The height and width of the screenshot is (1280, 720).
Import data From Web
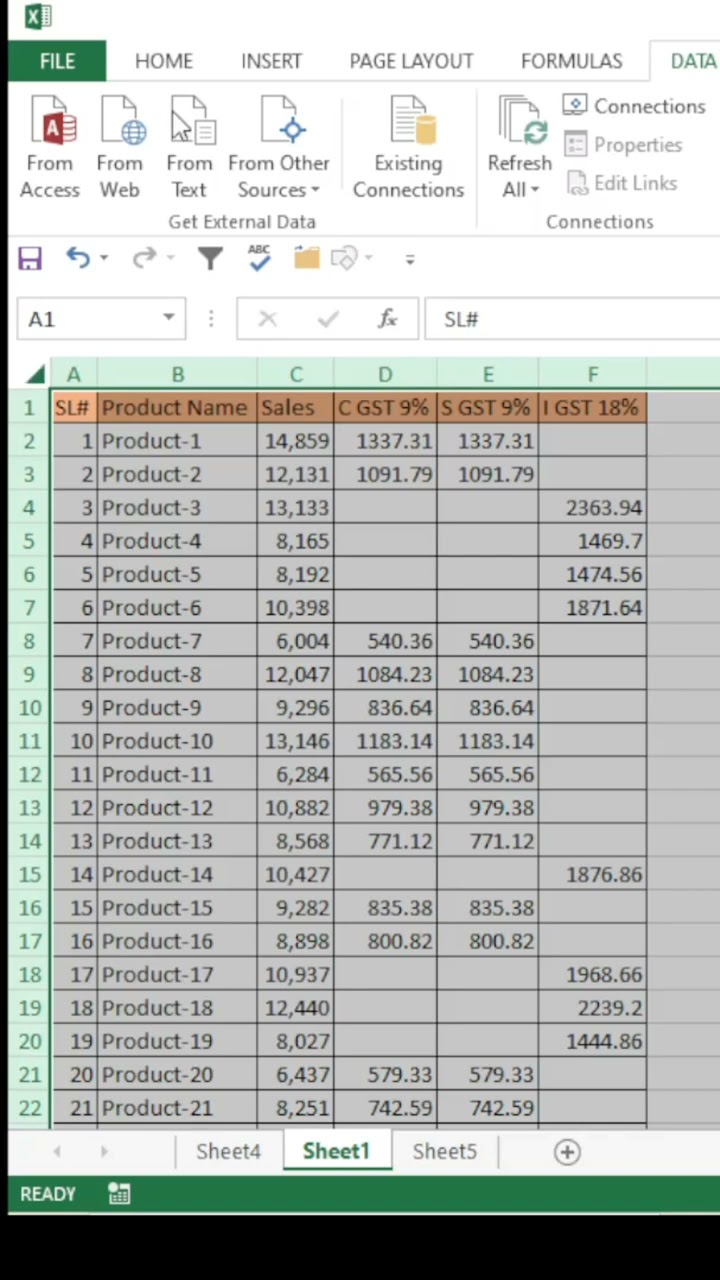pyautogui.click(x=120, y=147)
